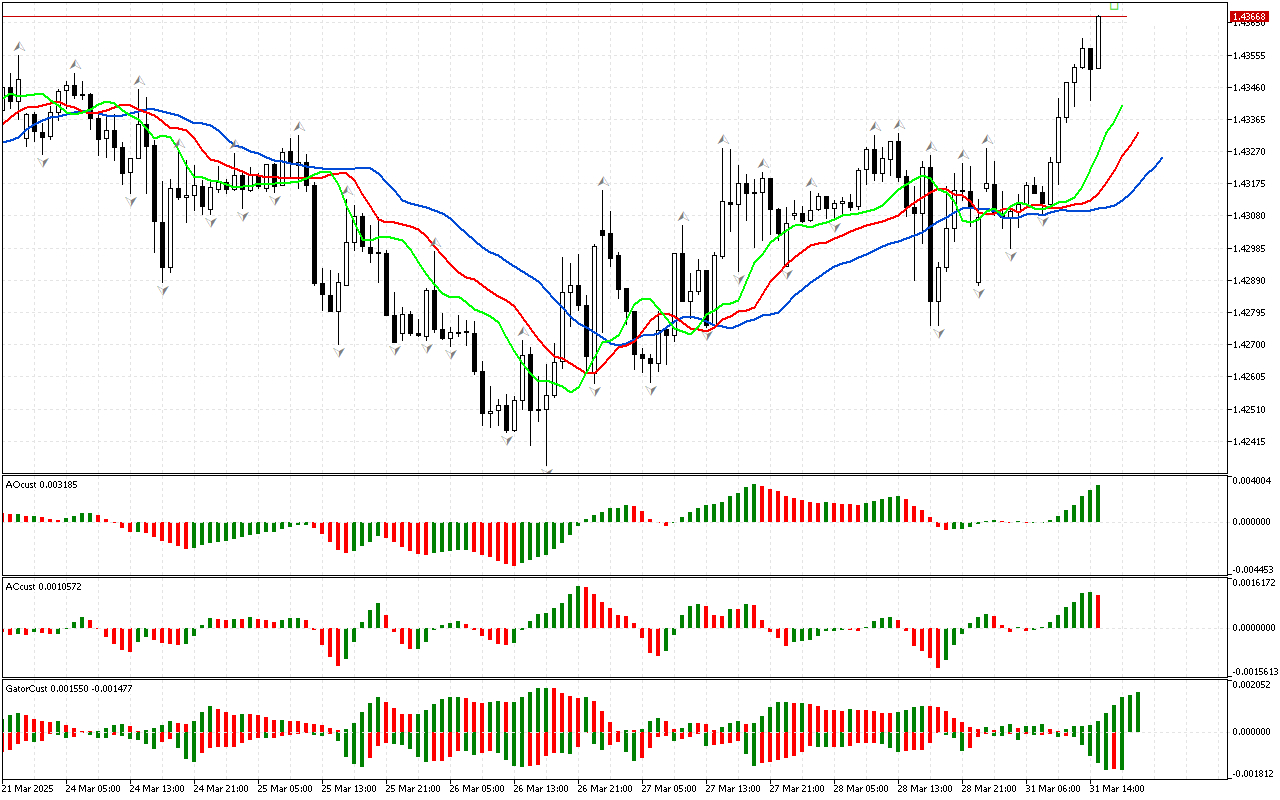Pick the 1.43175 price scale value

[1249, 184]
